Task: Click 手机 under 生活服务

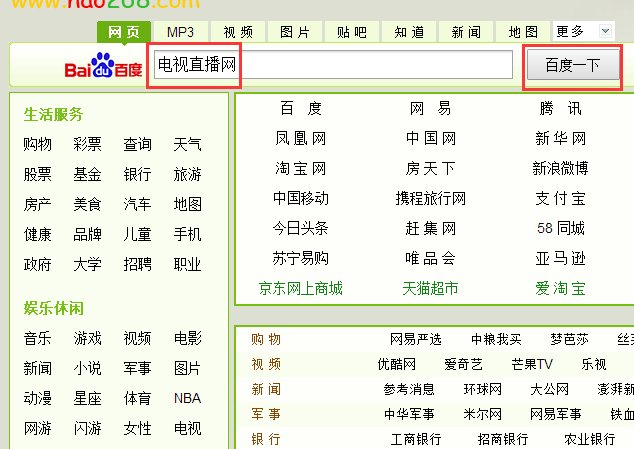Action: 187,234
